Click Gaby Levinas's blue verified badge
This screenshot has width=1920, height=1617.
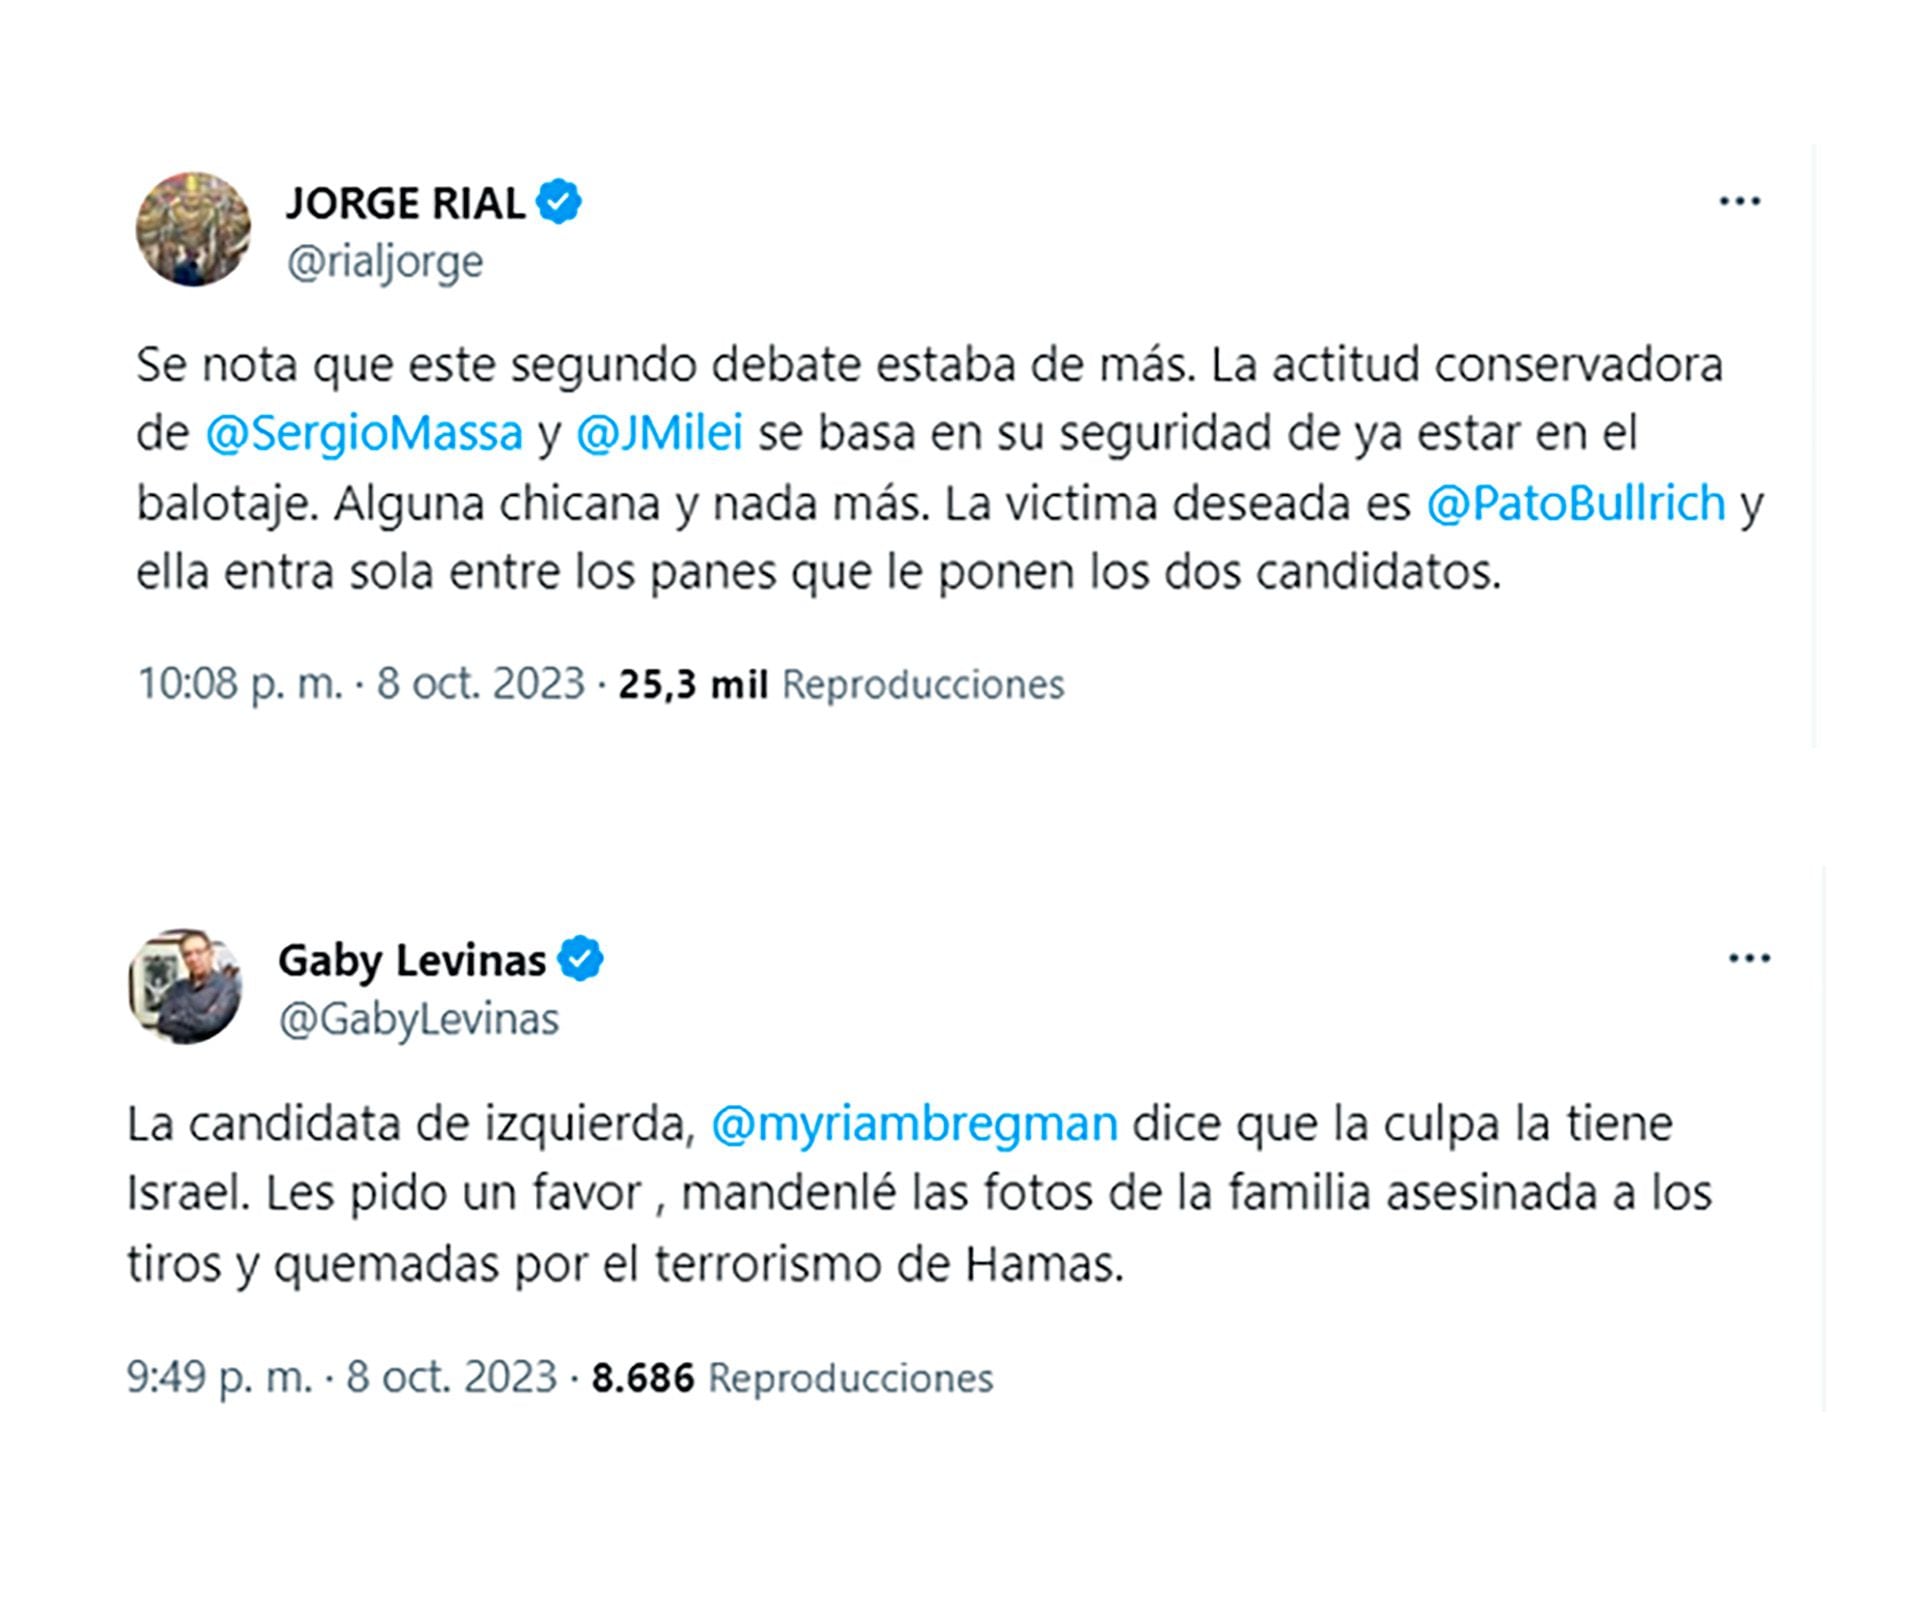pos(581,959)
